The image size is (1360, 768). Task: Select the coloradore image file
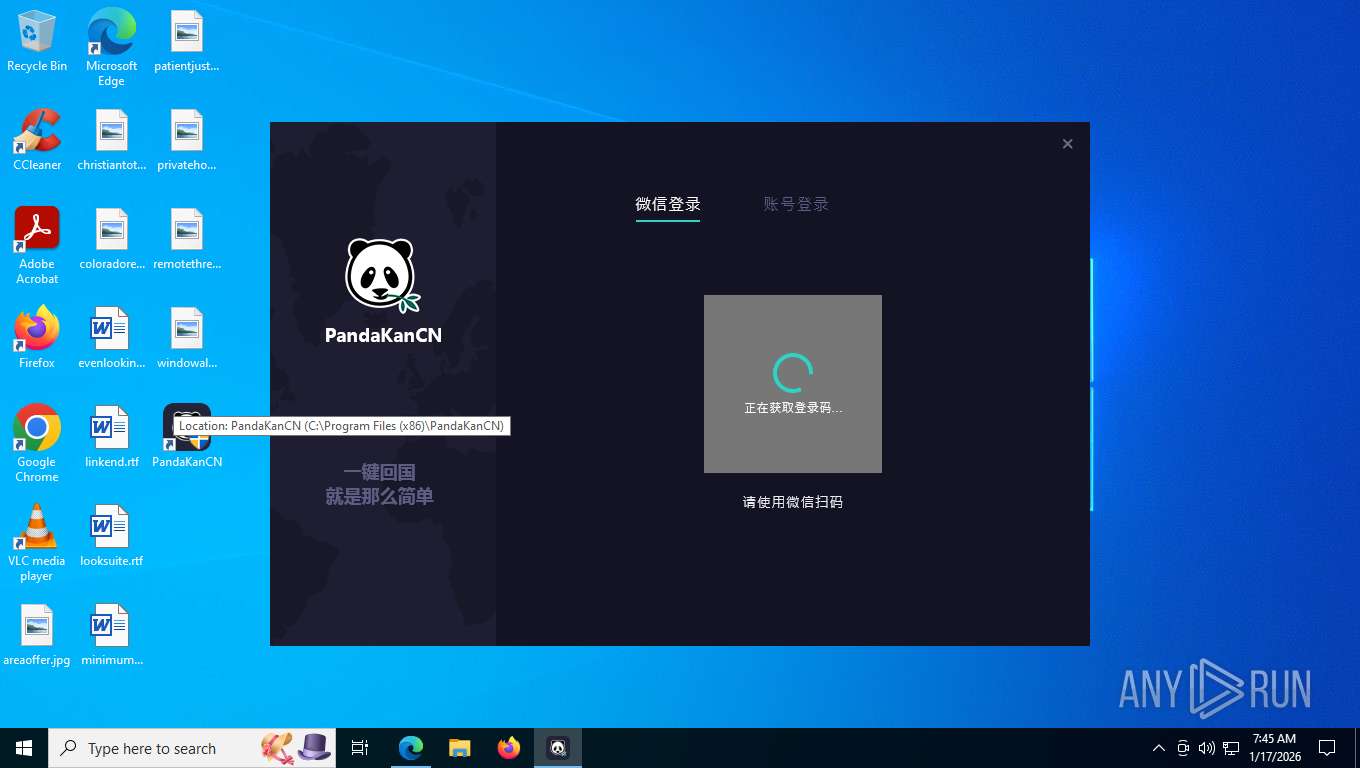click(112, 240)
